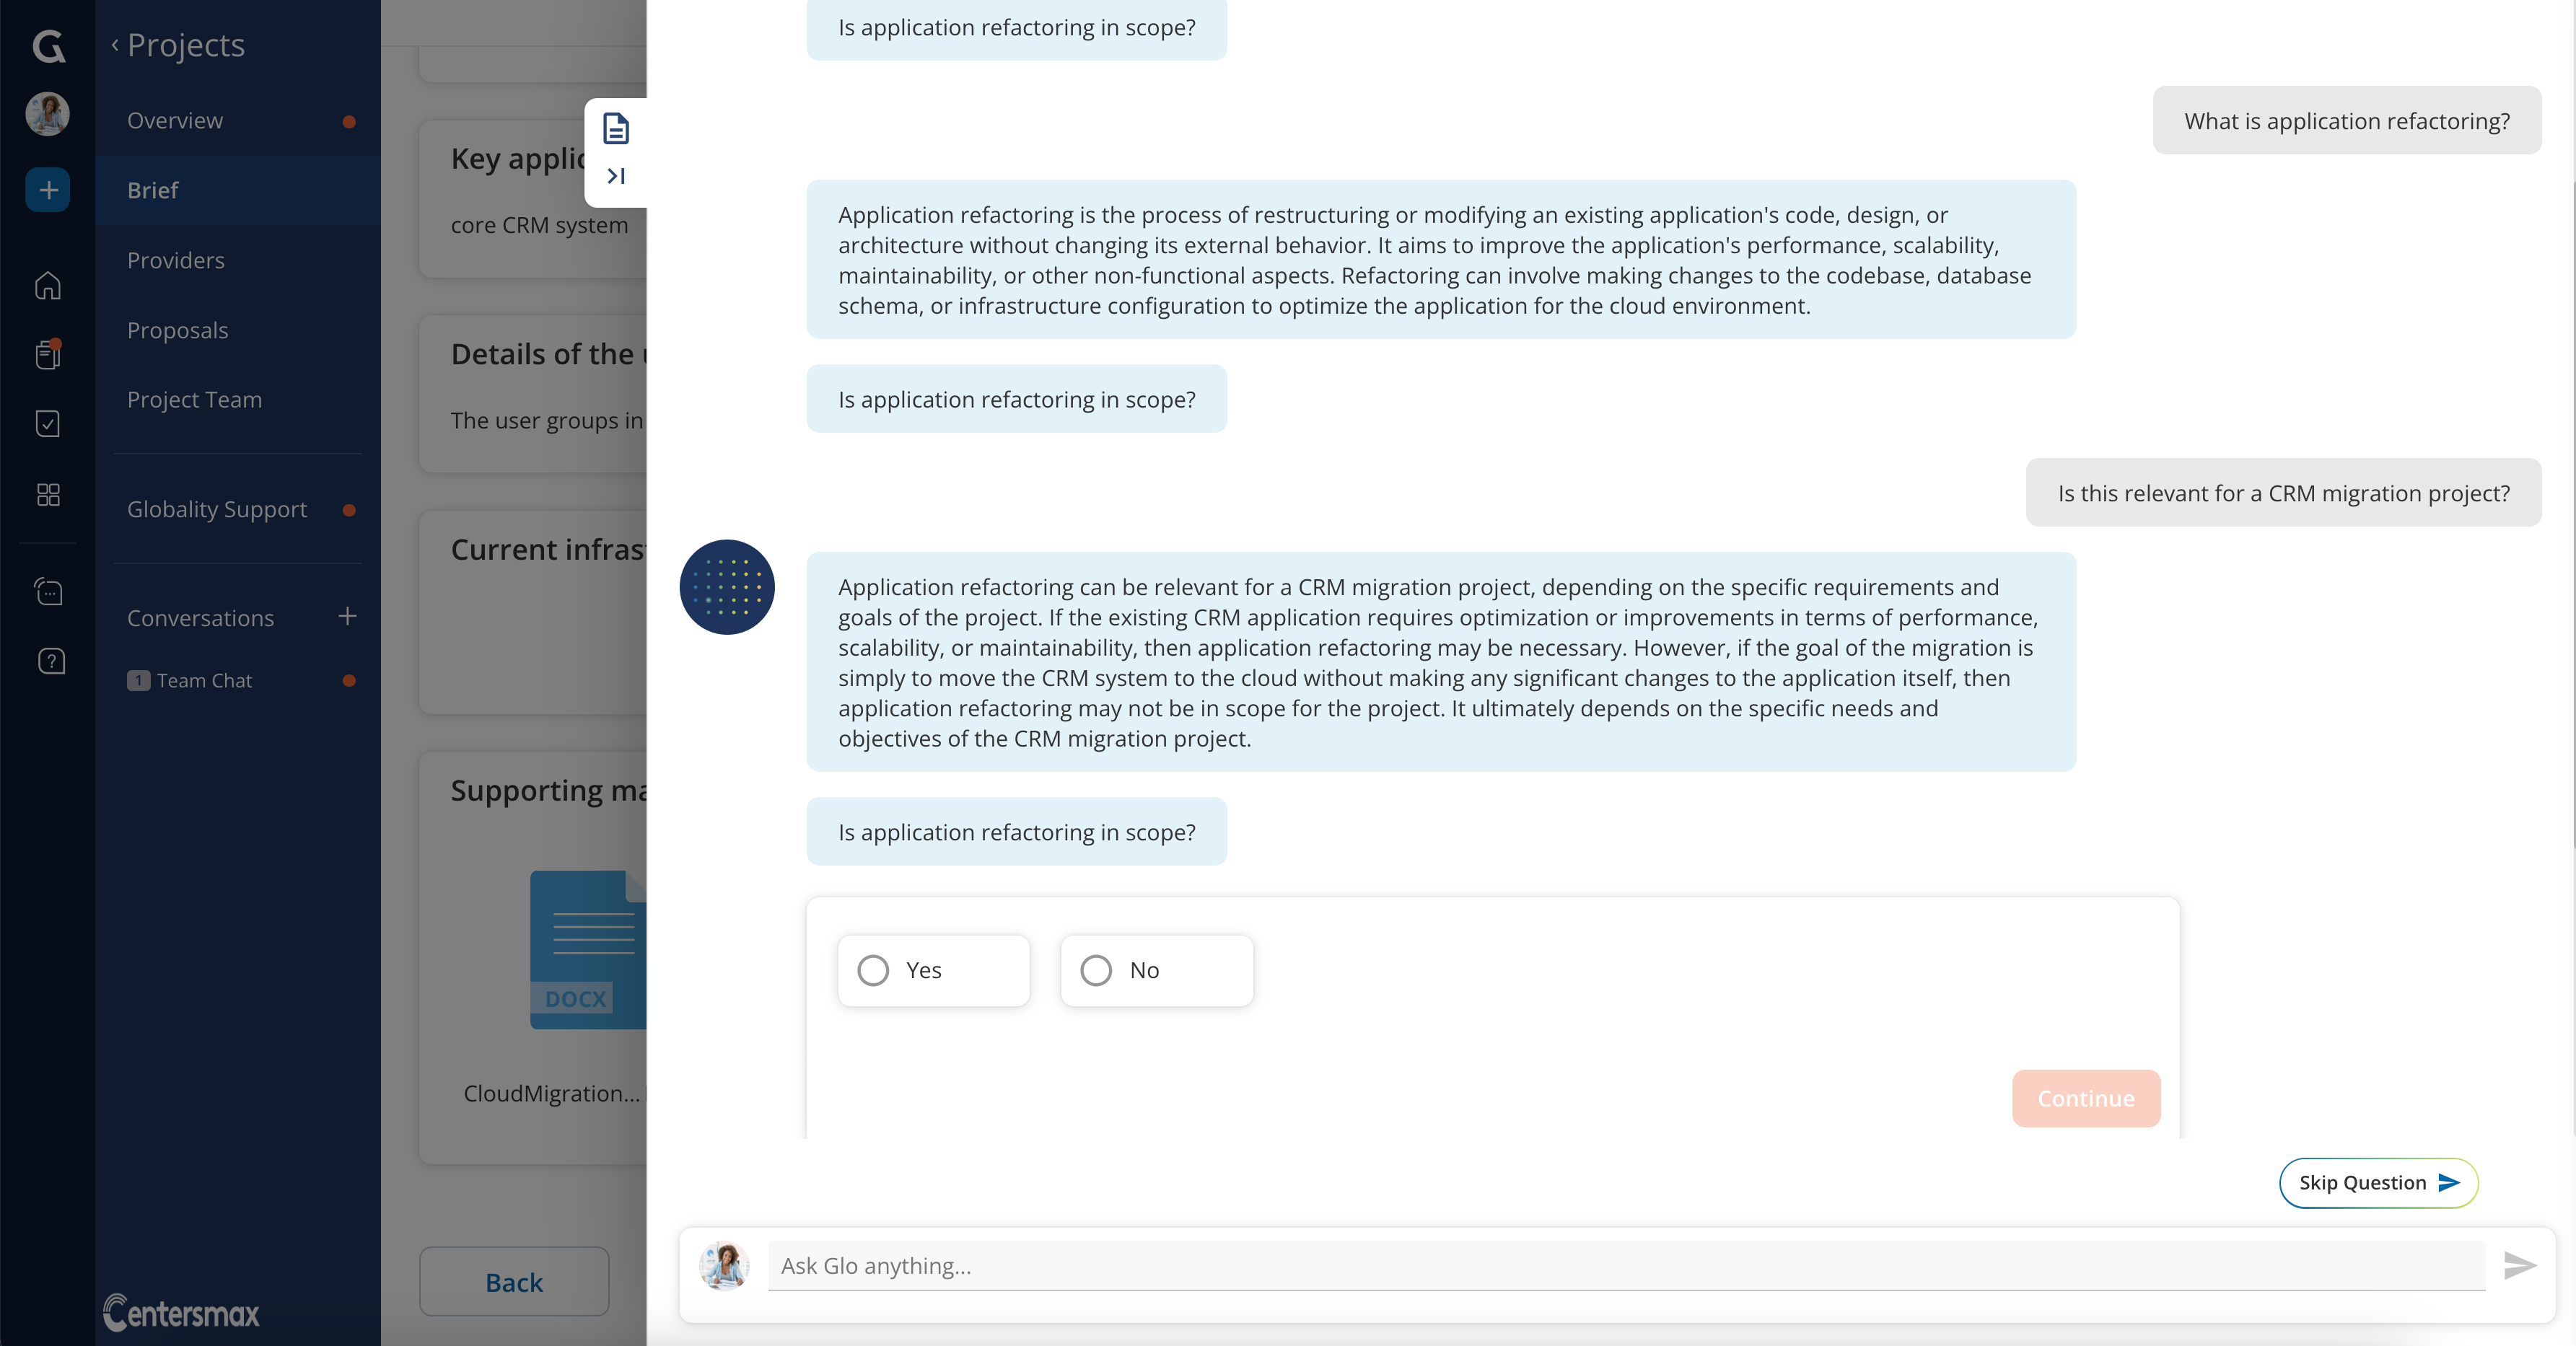Click the Back button

(514, 1282)
